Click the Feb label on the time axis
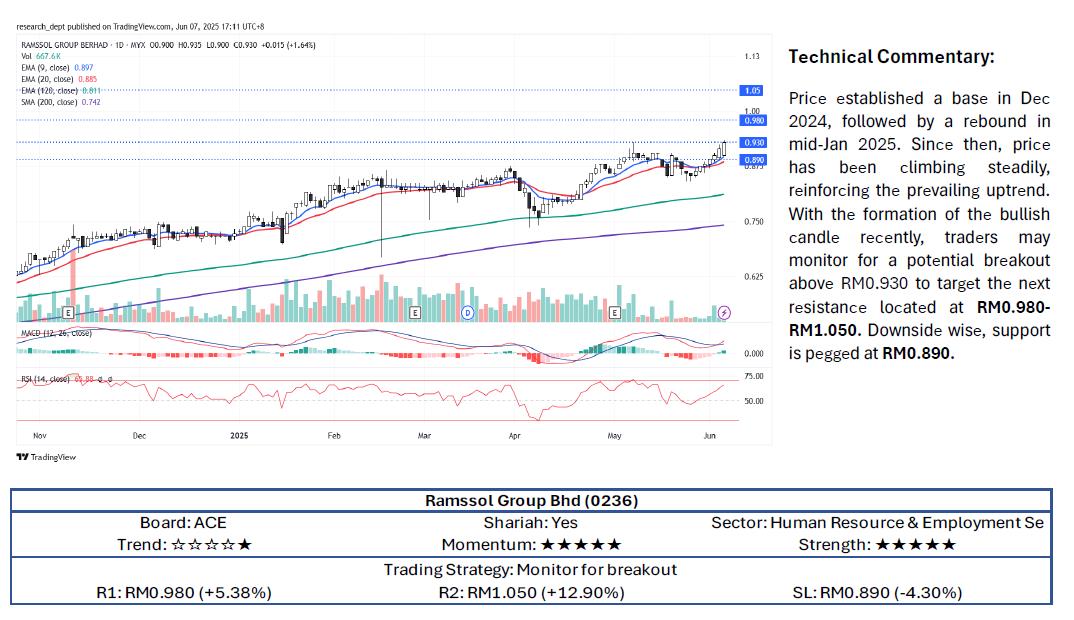 point(334,436)
